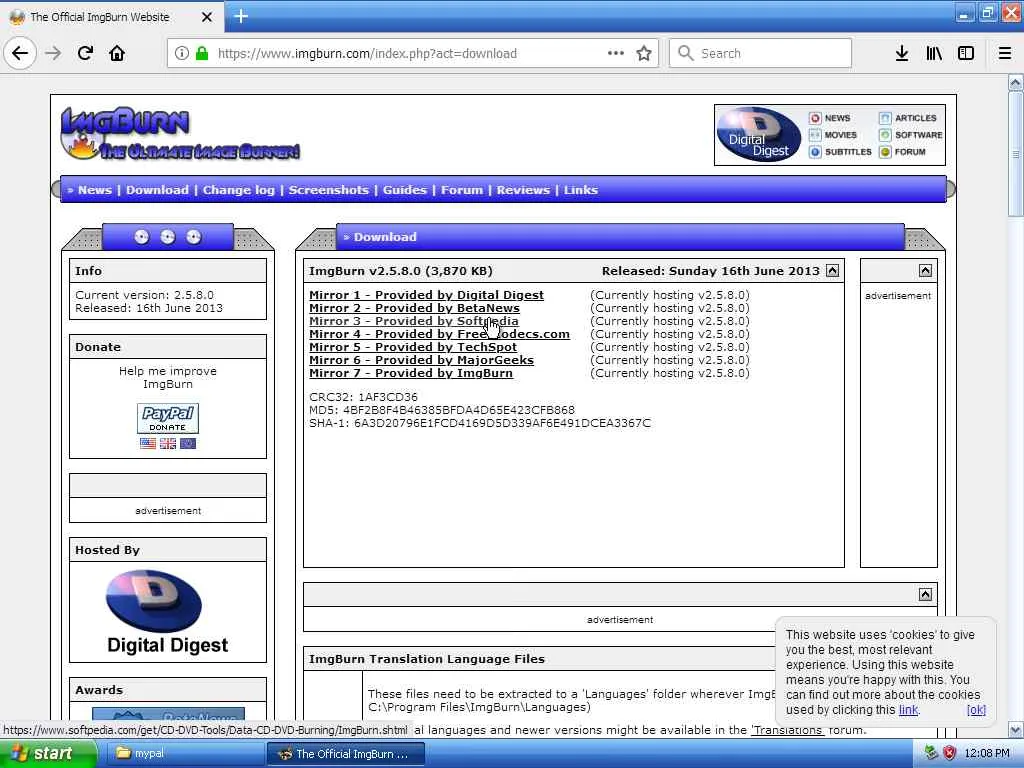
Task: Collapse the right advertisement panel
Action: (925, 271)
